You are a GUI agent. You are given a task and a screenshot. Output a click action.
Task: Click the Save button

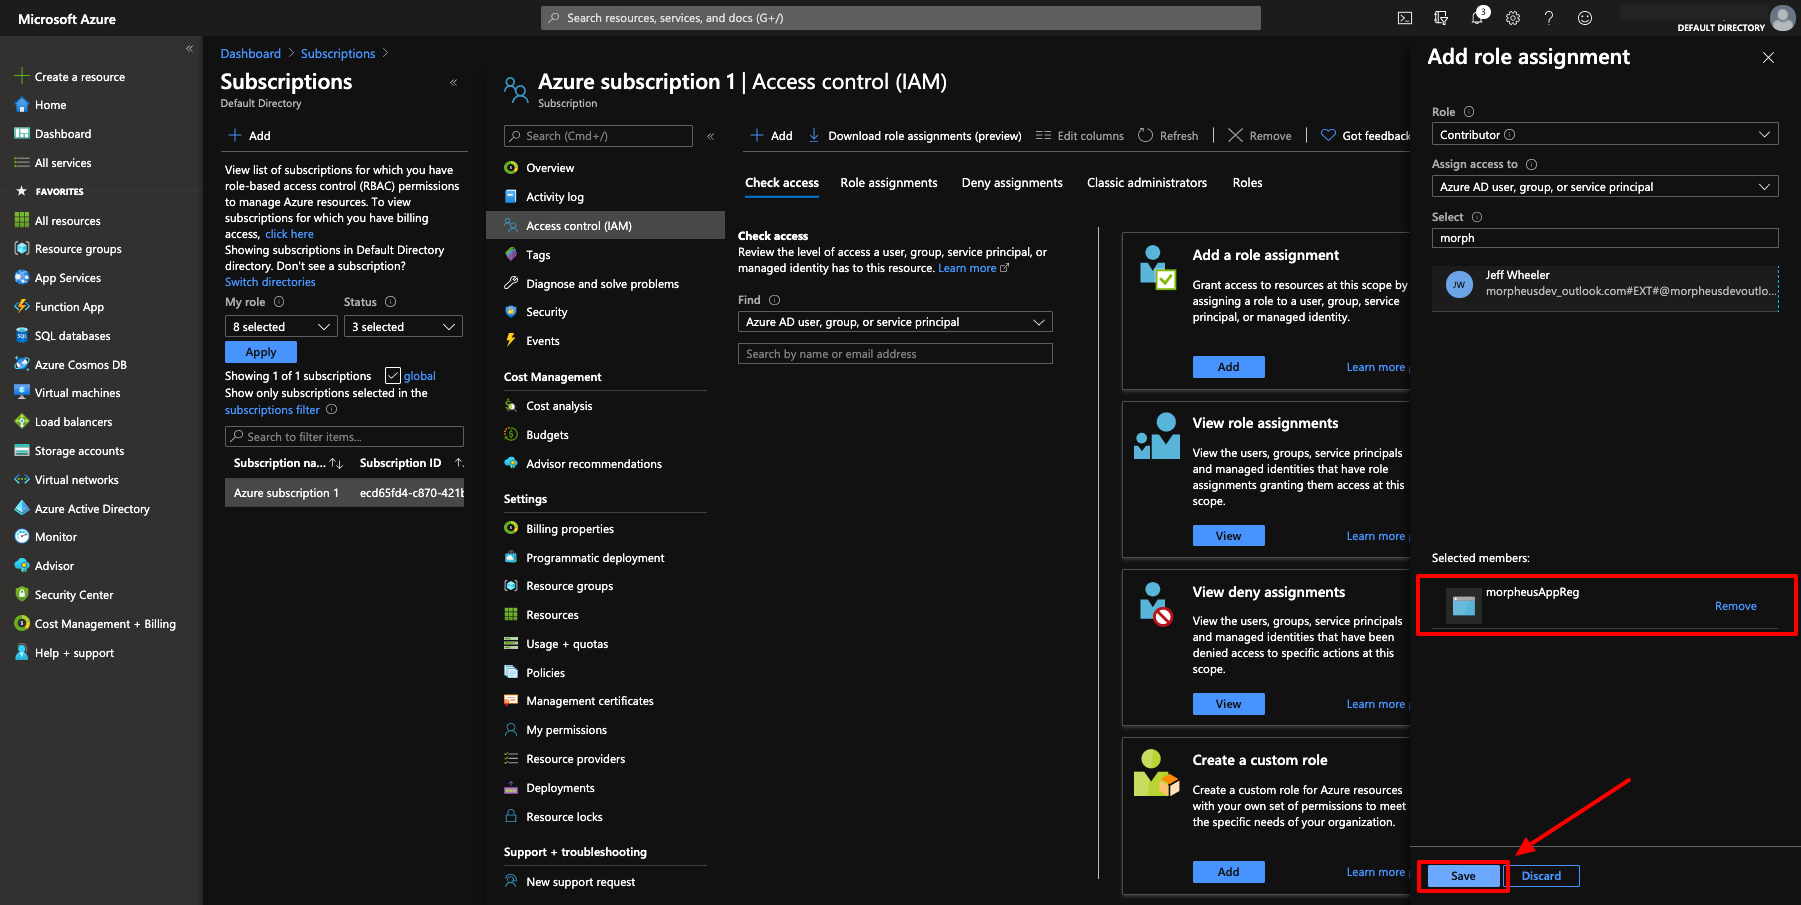click(1463, 876)
